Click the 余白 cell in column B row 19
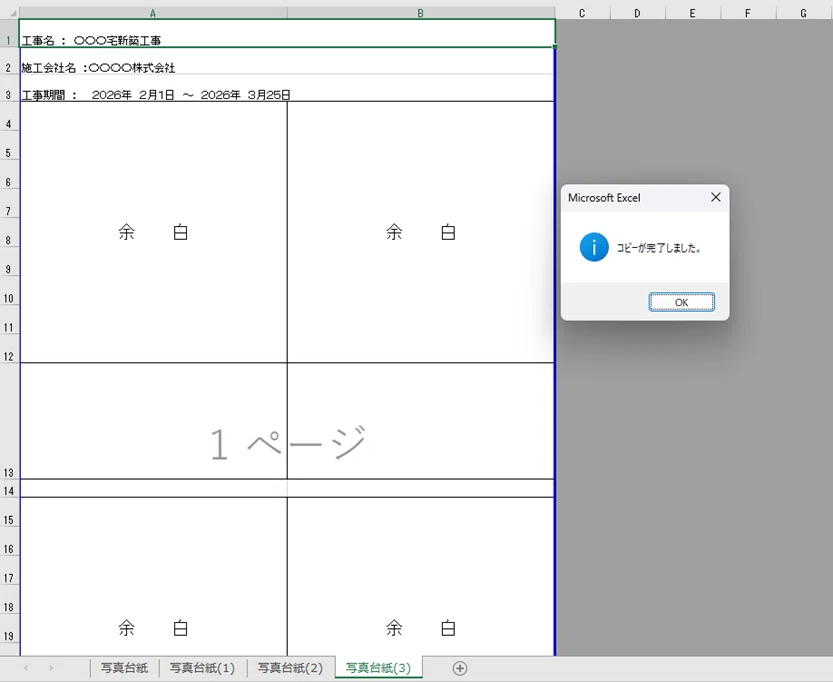The width and height of the screenshot is (833, 682). (421, 577)
